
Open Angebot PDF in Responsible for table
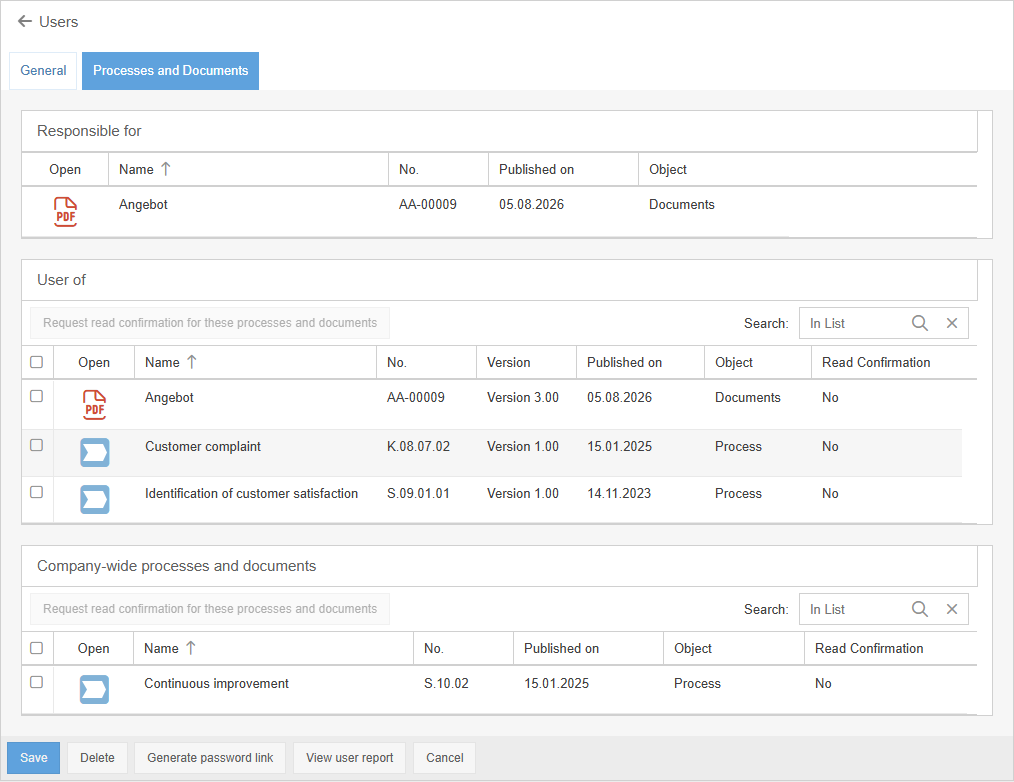point(65,212)
